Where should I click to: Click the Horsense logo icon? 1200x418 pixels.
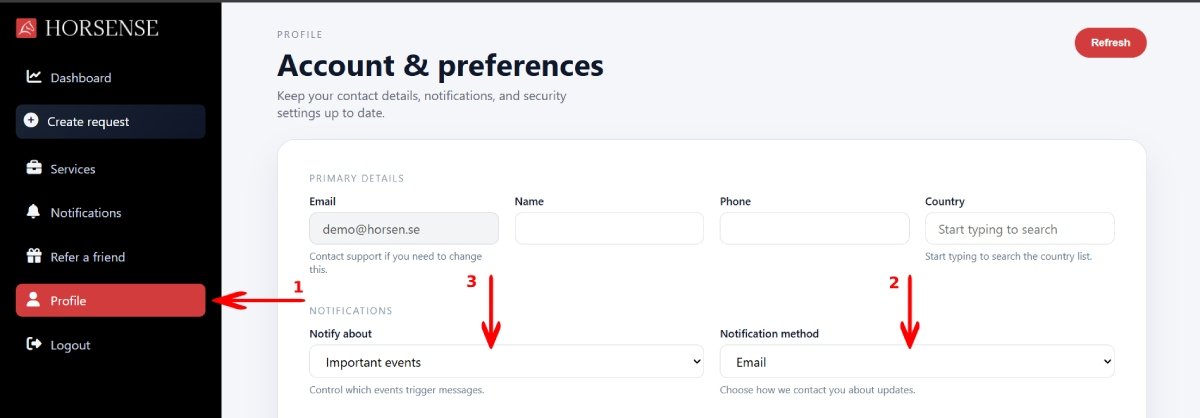click(x=27, y=28)
